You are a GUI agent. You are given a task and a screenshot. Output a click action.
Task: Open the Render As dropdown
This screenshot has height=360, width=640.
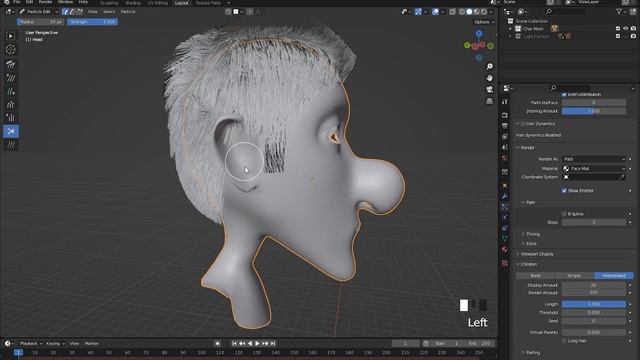[x=594, y=159]
